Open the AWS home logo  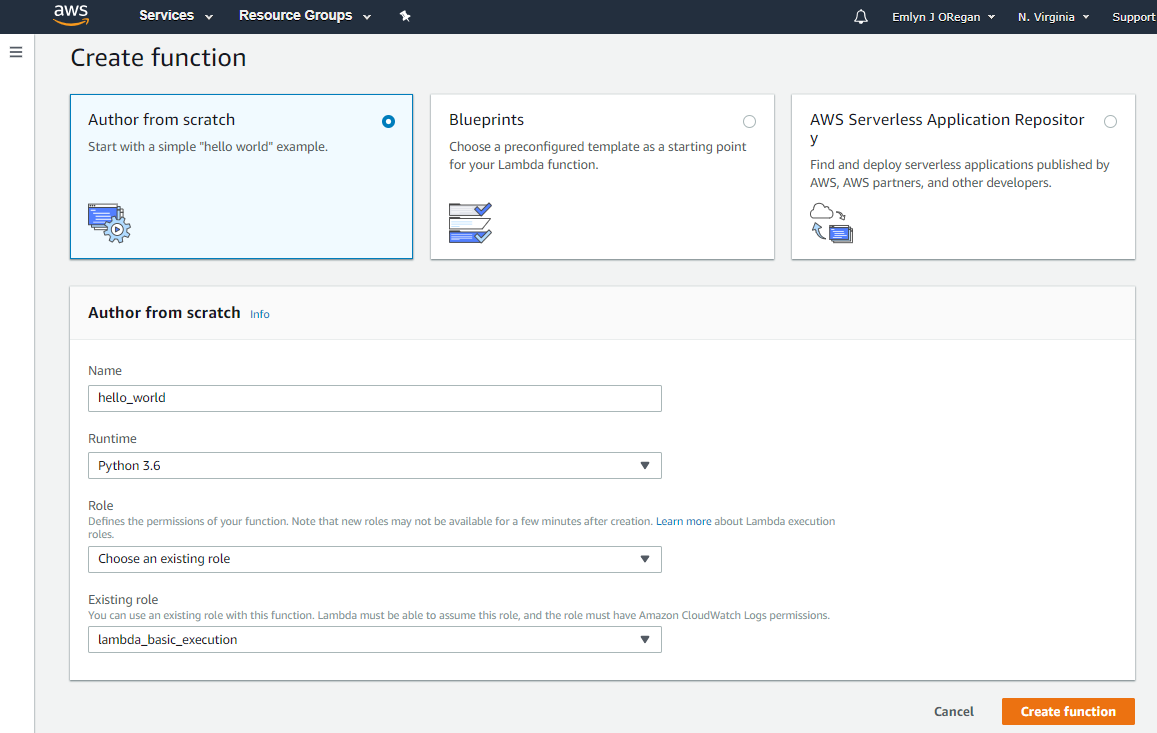point(71,15)
